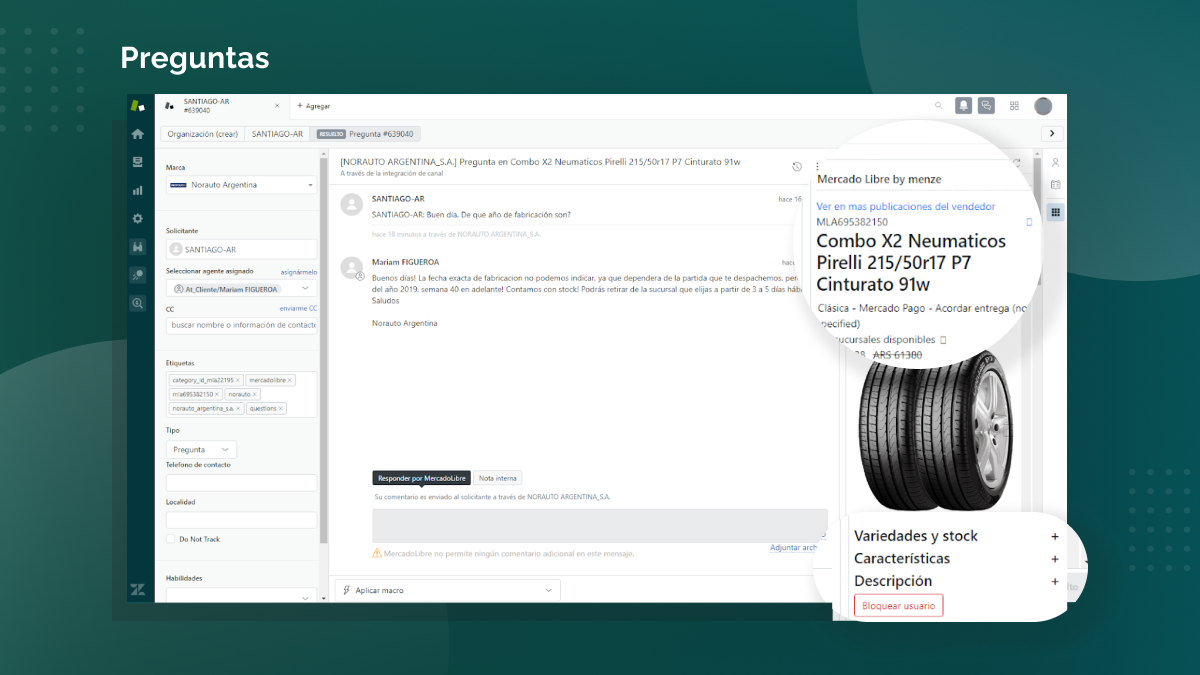Remove the norauto_argentina_s.a. tag
The height and width of the screenshot is (675, 1200).
238,408
